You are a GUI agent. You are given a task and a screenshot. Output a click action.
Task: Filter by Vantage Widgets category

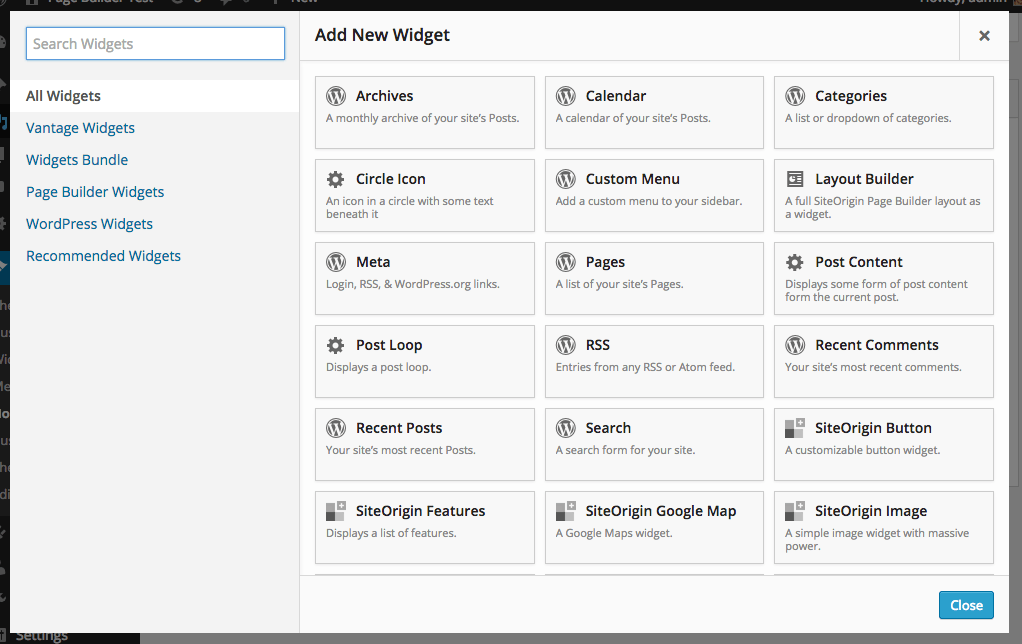pos(80,128)
